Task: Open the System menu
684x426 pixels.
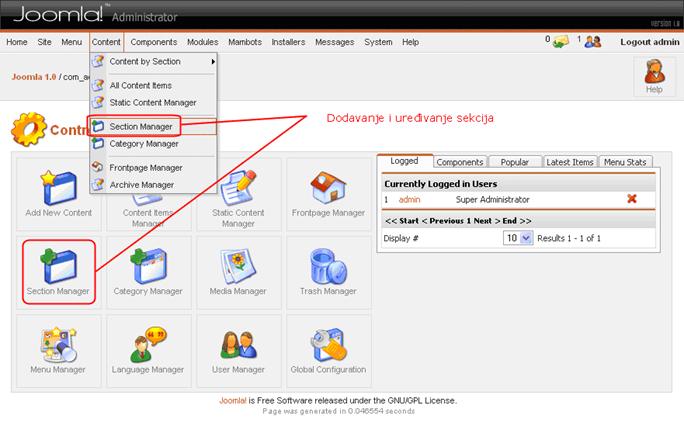Action: click(378, 42)
